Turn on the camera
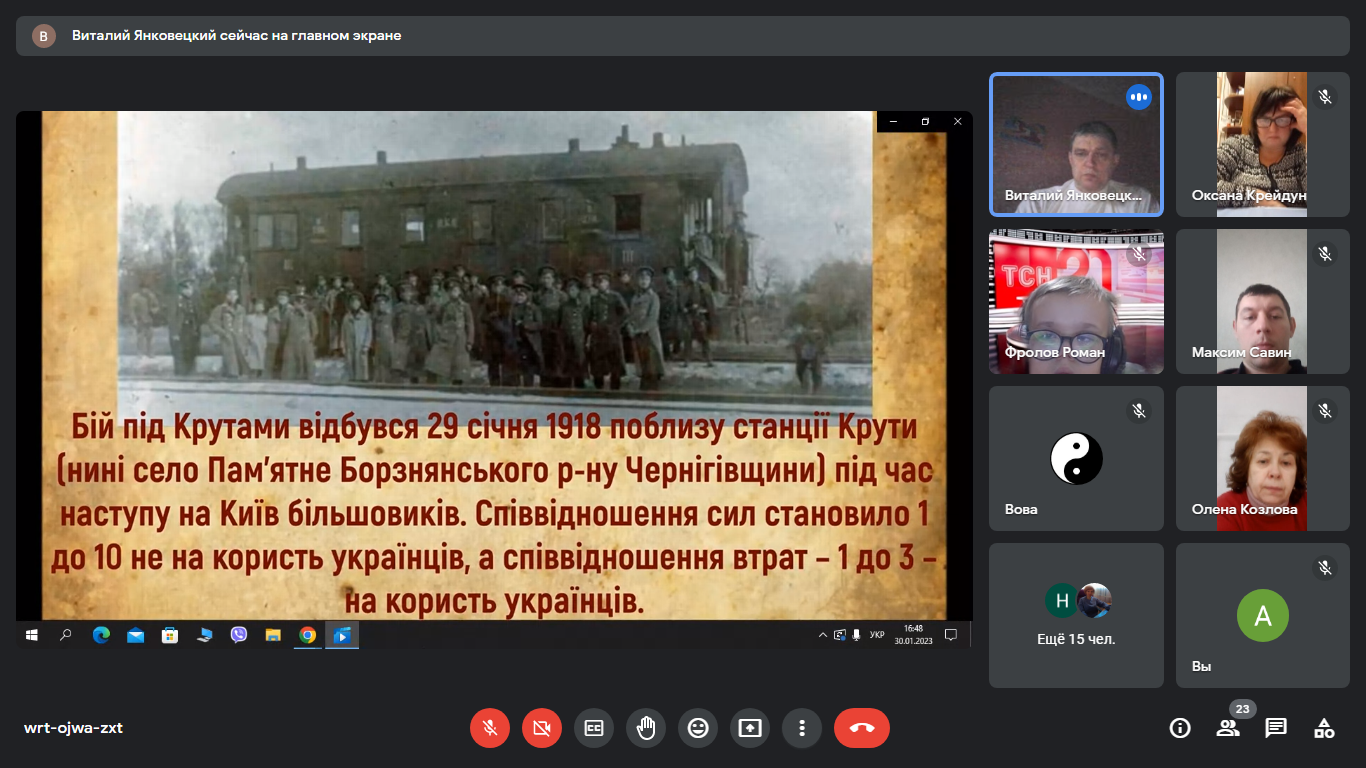Image resolution: width=1366 pixels, height=768 pixels. click(542, 728)
